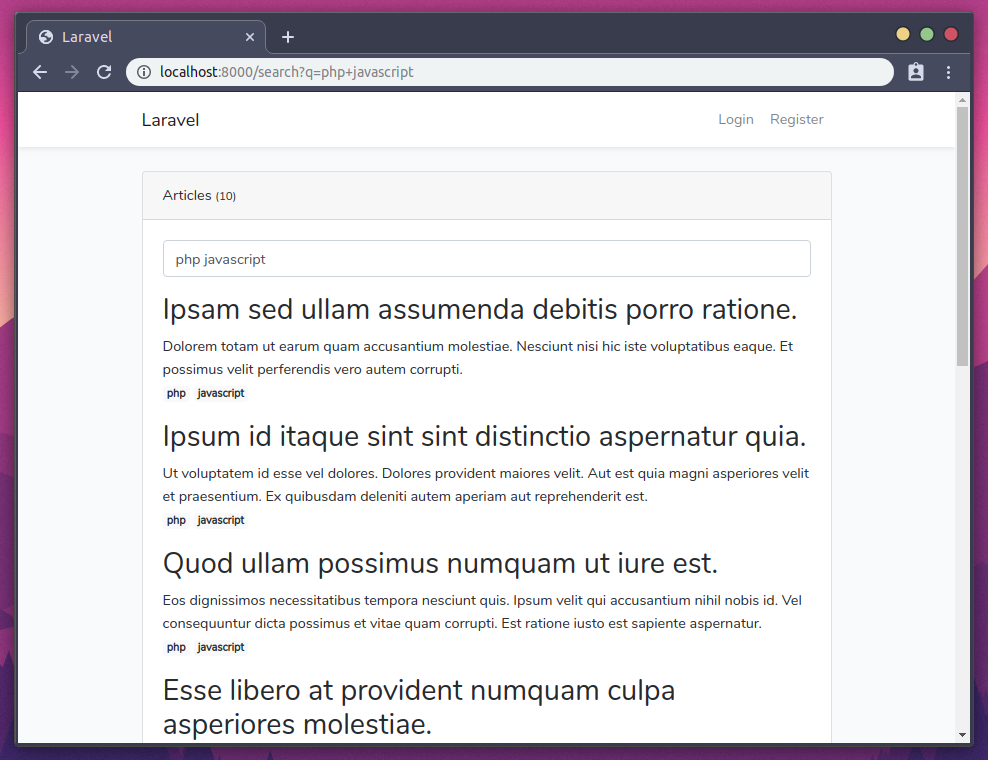
Task: Click the php tag under the first article
Action: click(x=176, y=393)
